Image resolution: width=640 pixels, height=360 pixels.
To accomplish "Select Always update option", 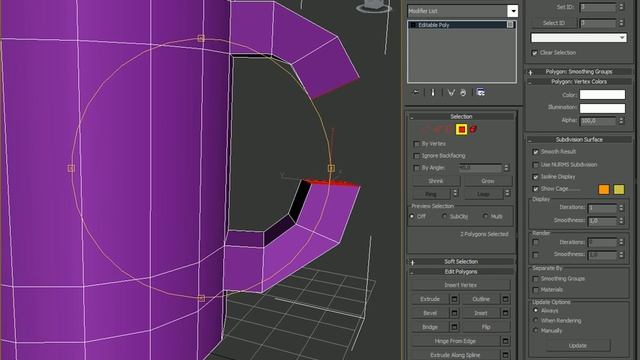I will (x=536, y=311).
